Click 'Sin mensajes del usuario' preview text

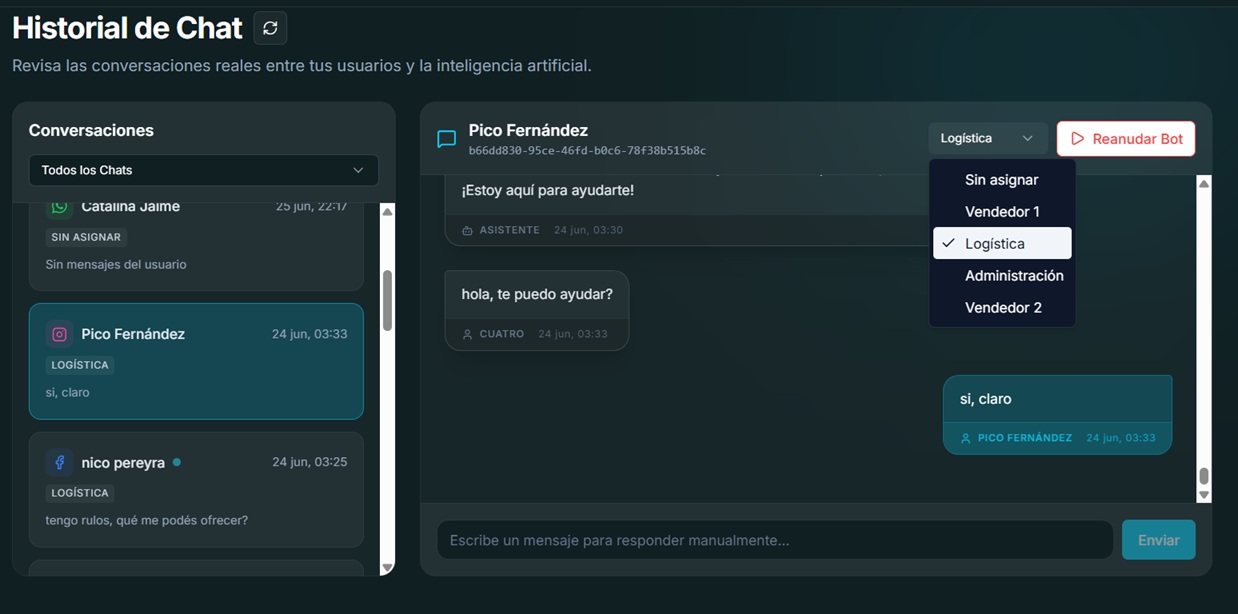(116, 264)
